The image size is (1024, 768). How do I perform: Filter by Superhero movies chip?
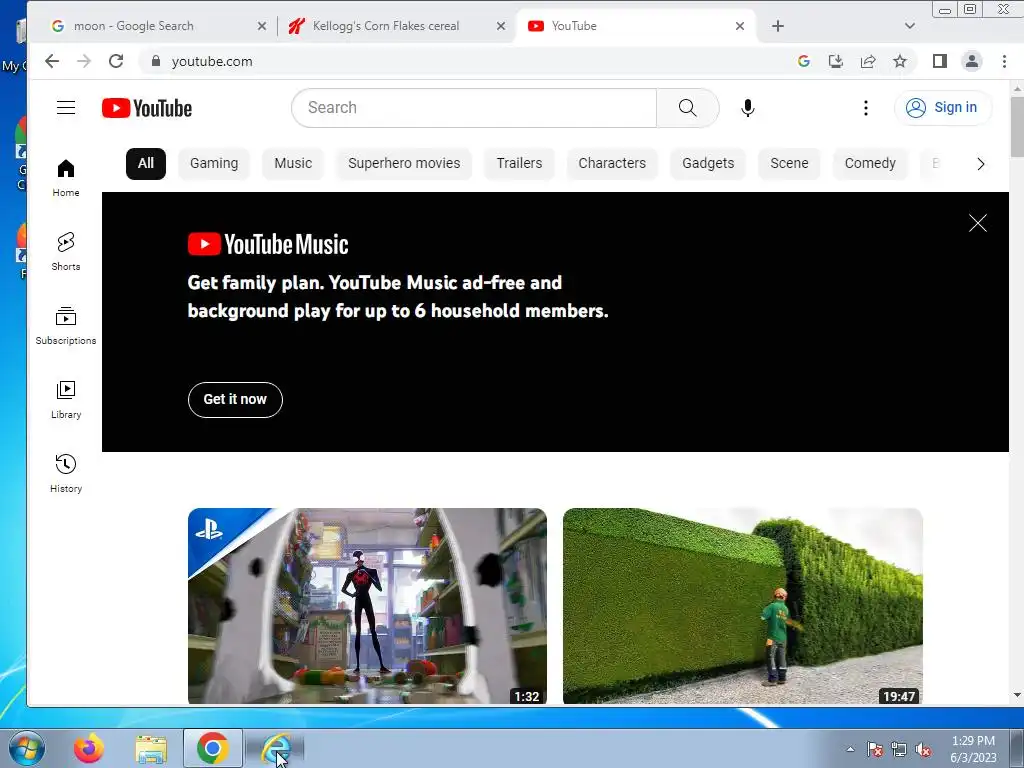point(404,163)
